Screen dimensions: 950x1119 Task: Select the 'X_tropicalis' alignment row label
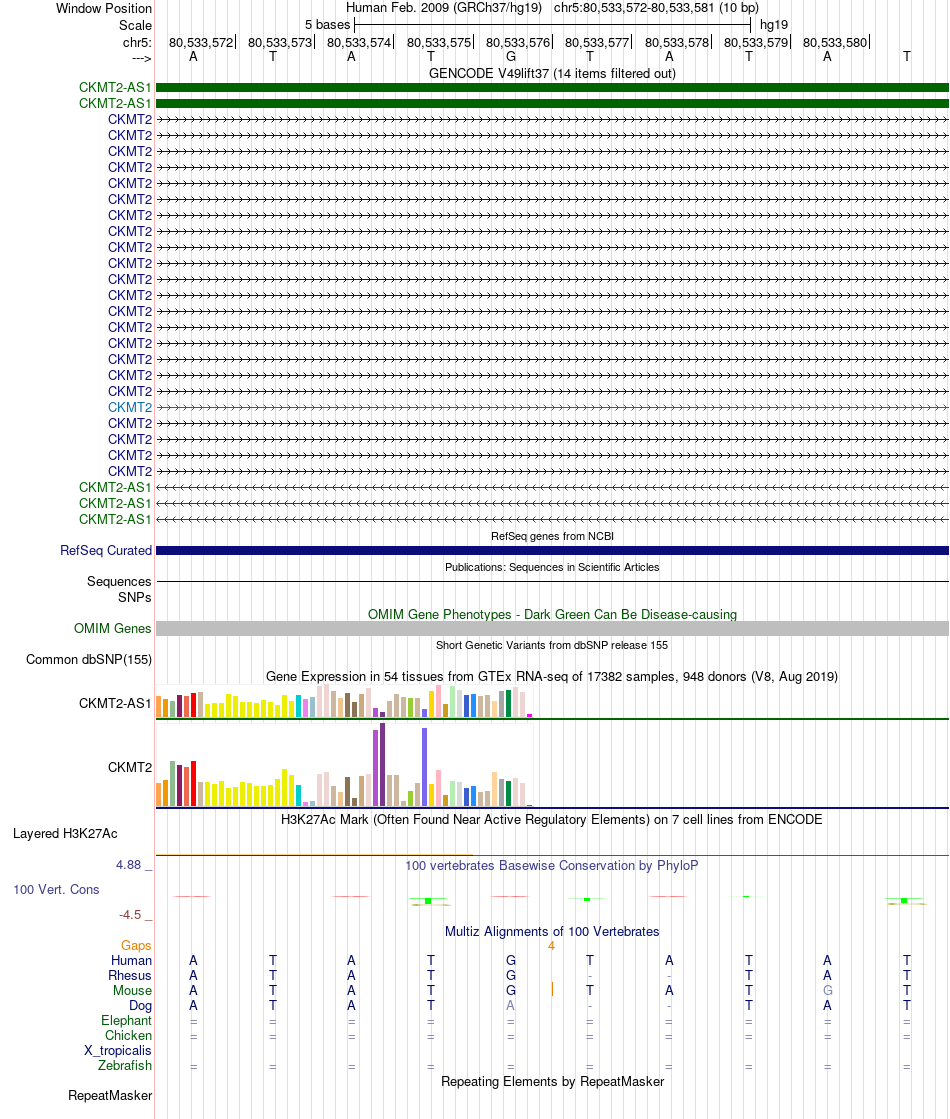point(117,1050)
